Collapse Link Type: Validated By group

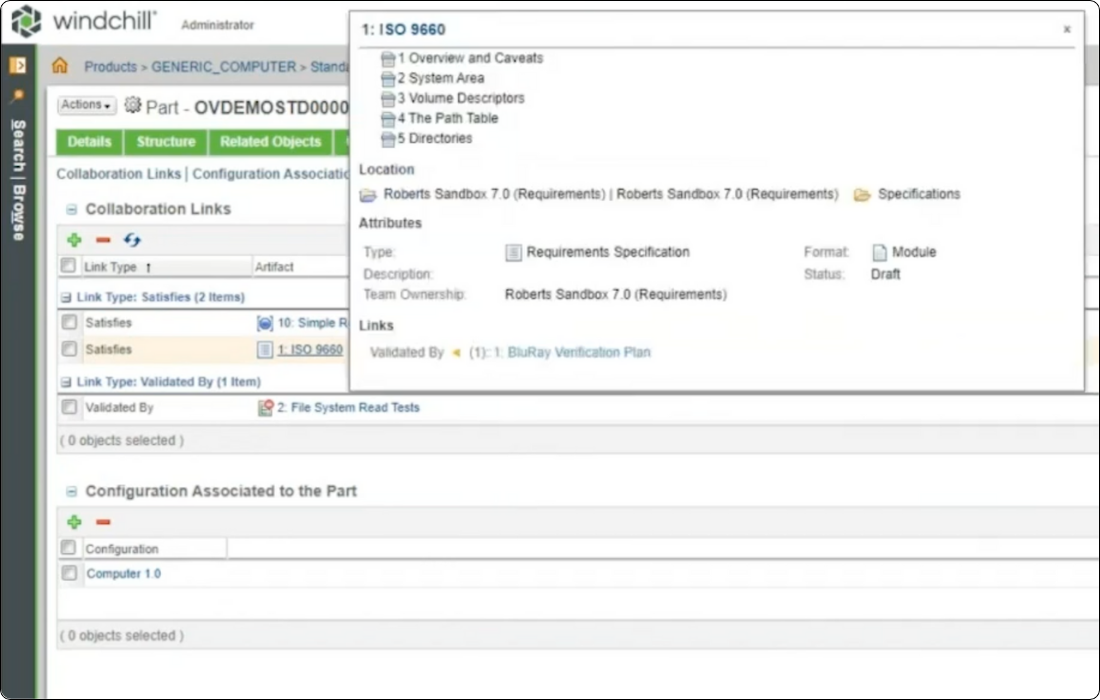point(66,382)
